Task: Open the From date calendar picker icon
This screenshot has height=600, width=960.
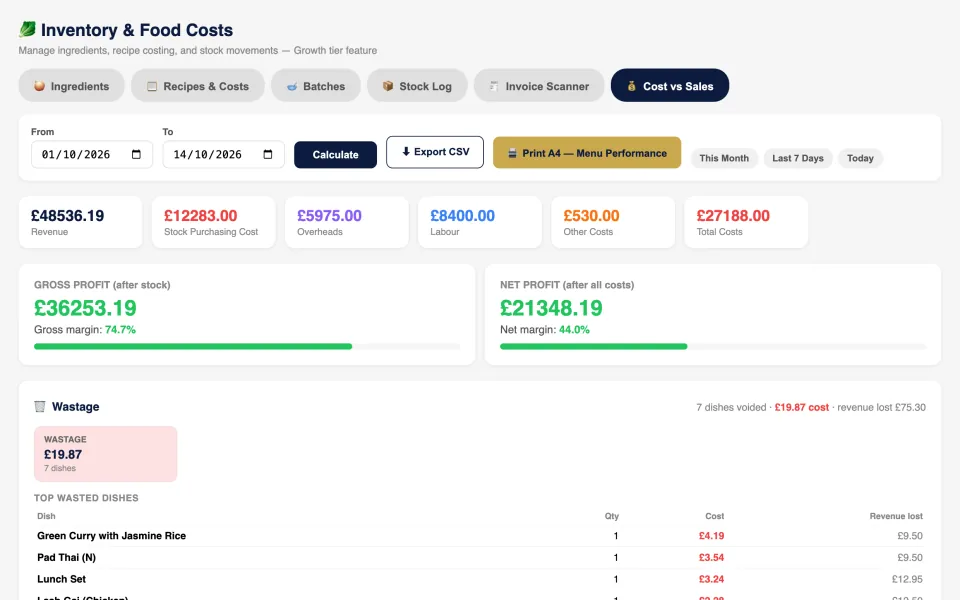Action: 137,154
